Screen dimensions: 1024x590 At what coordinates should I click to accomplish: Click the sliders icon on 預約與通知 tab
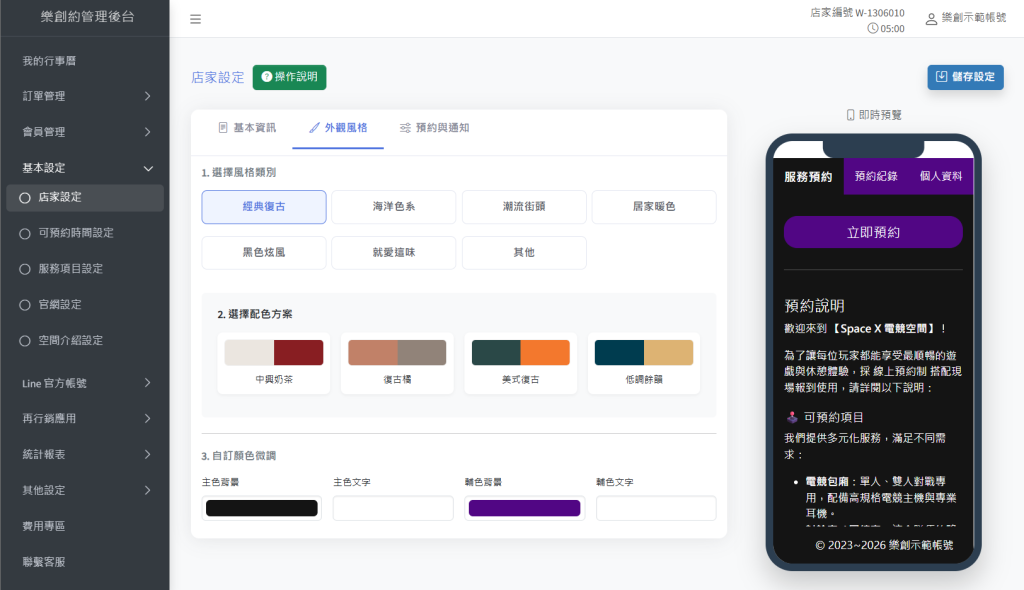[x=405, y=128]
